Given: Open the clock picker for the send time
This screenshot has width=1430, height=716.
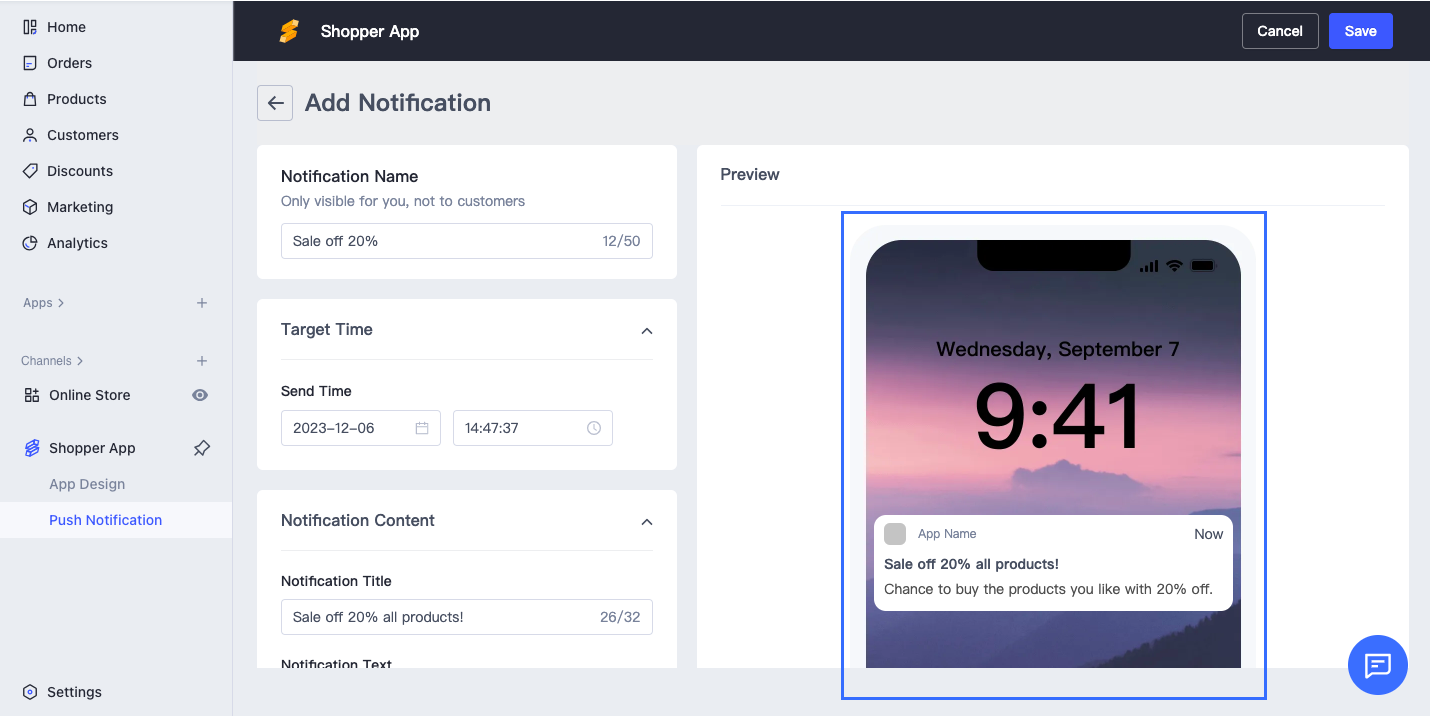Looking at the screenshot, I should point(594,427).
